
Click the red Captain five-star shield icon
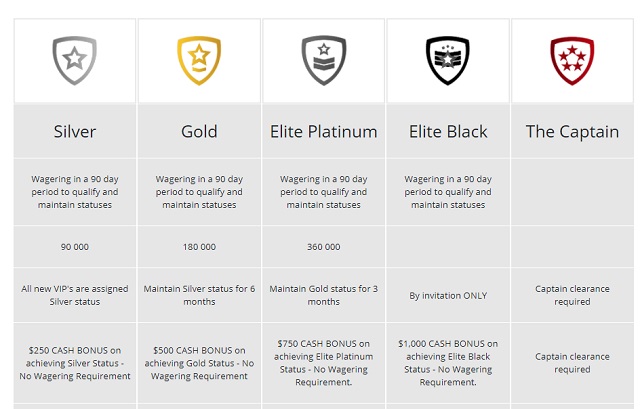click(x=572, y=60)
